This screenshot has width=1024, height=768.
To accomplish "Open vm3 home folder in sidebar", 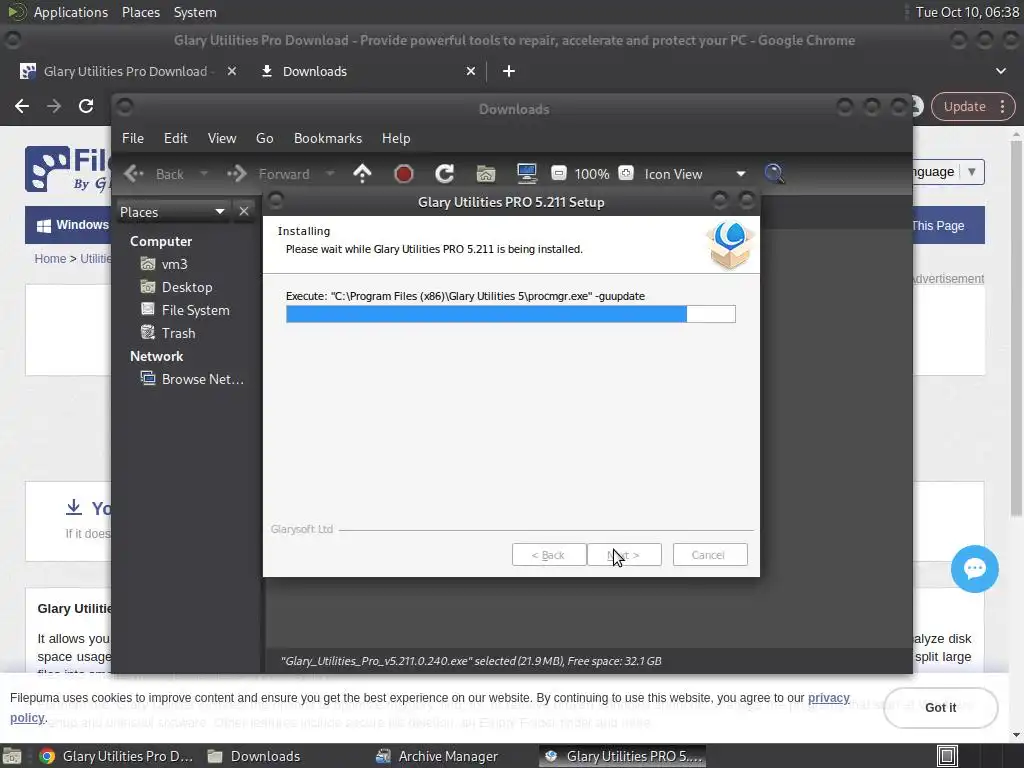I will [165, 264].
